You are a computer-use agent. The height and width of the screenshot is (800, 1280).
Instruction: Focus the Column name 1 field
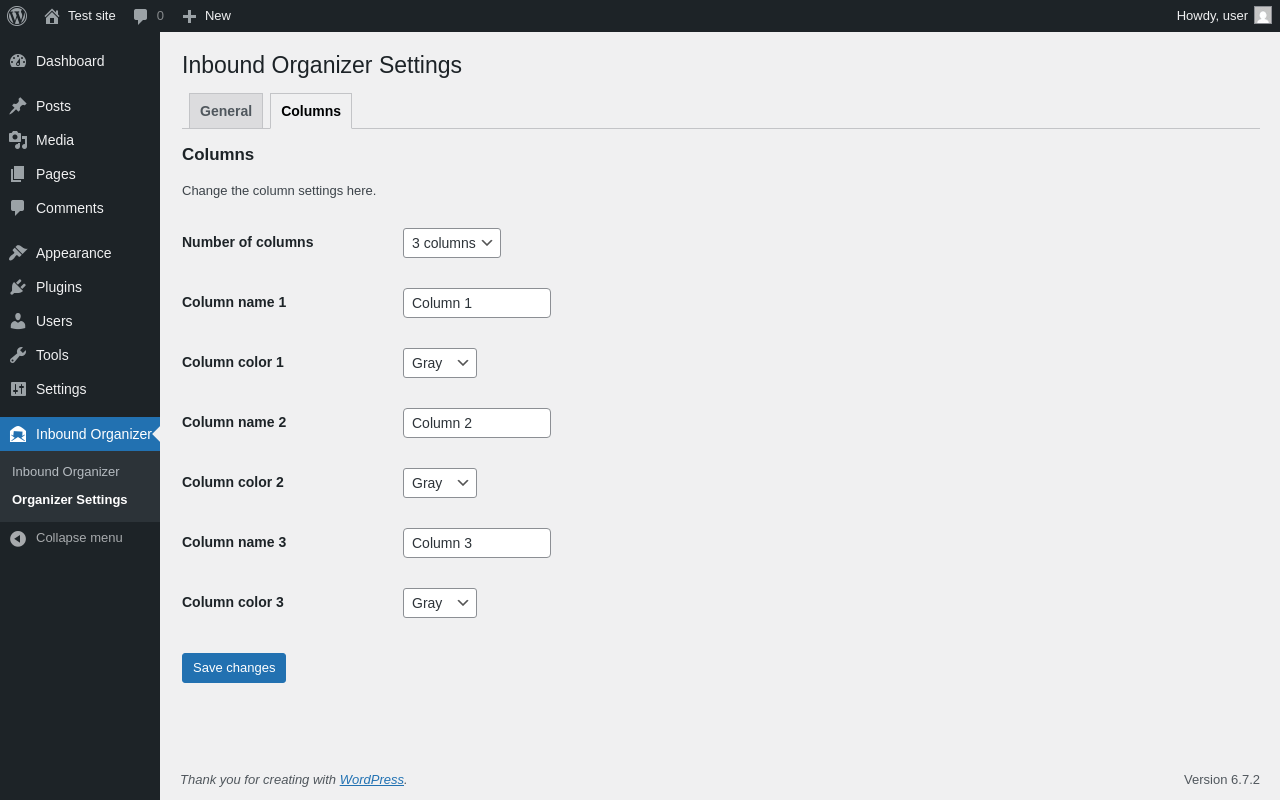tap(477, 303)
